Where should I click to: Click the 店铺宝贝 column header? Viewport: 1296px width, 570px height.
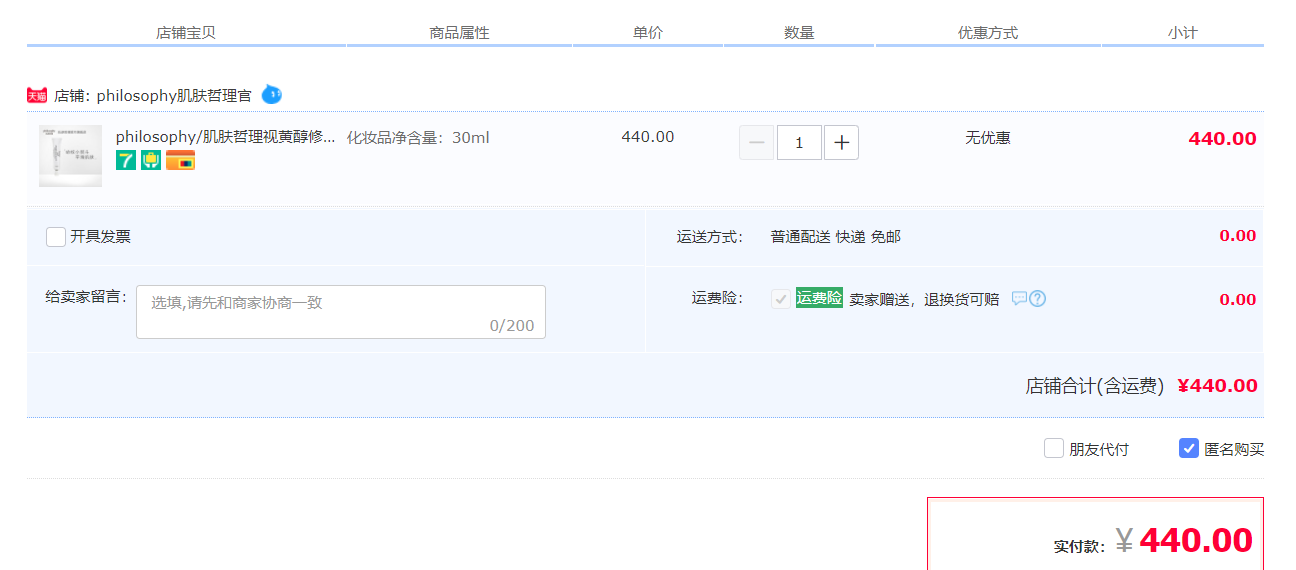(x=186, y=32)
